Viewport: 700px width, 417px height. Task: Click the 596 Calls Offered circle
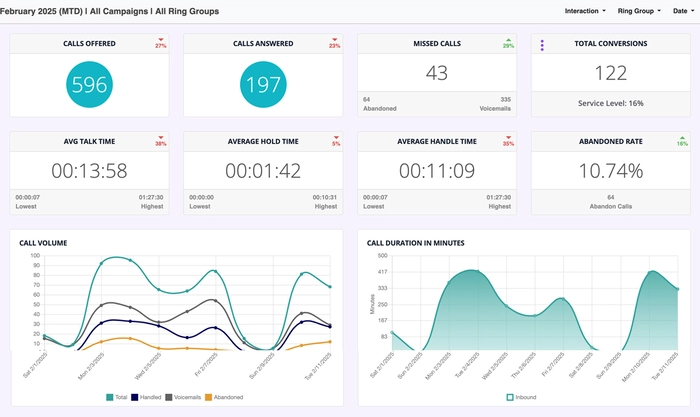(89, 84)
